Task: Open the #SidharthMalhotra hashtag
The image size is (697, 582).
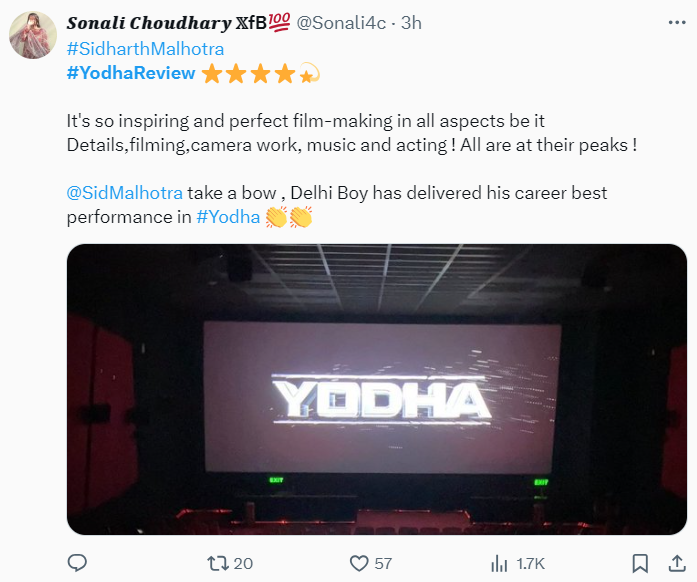Action: (144, 48)
